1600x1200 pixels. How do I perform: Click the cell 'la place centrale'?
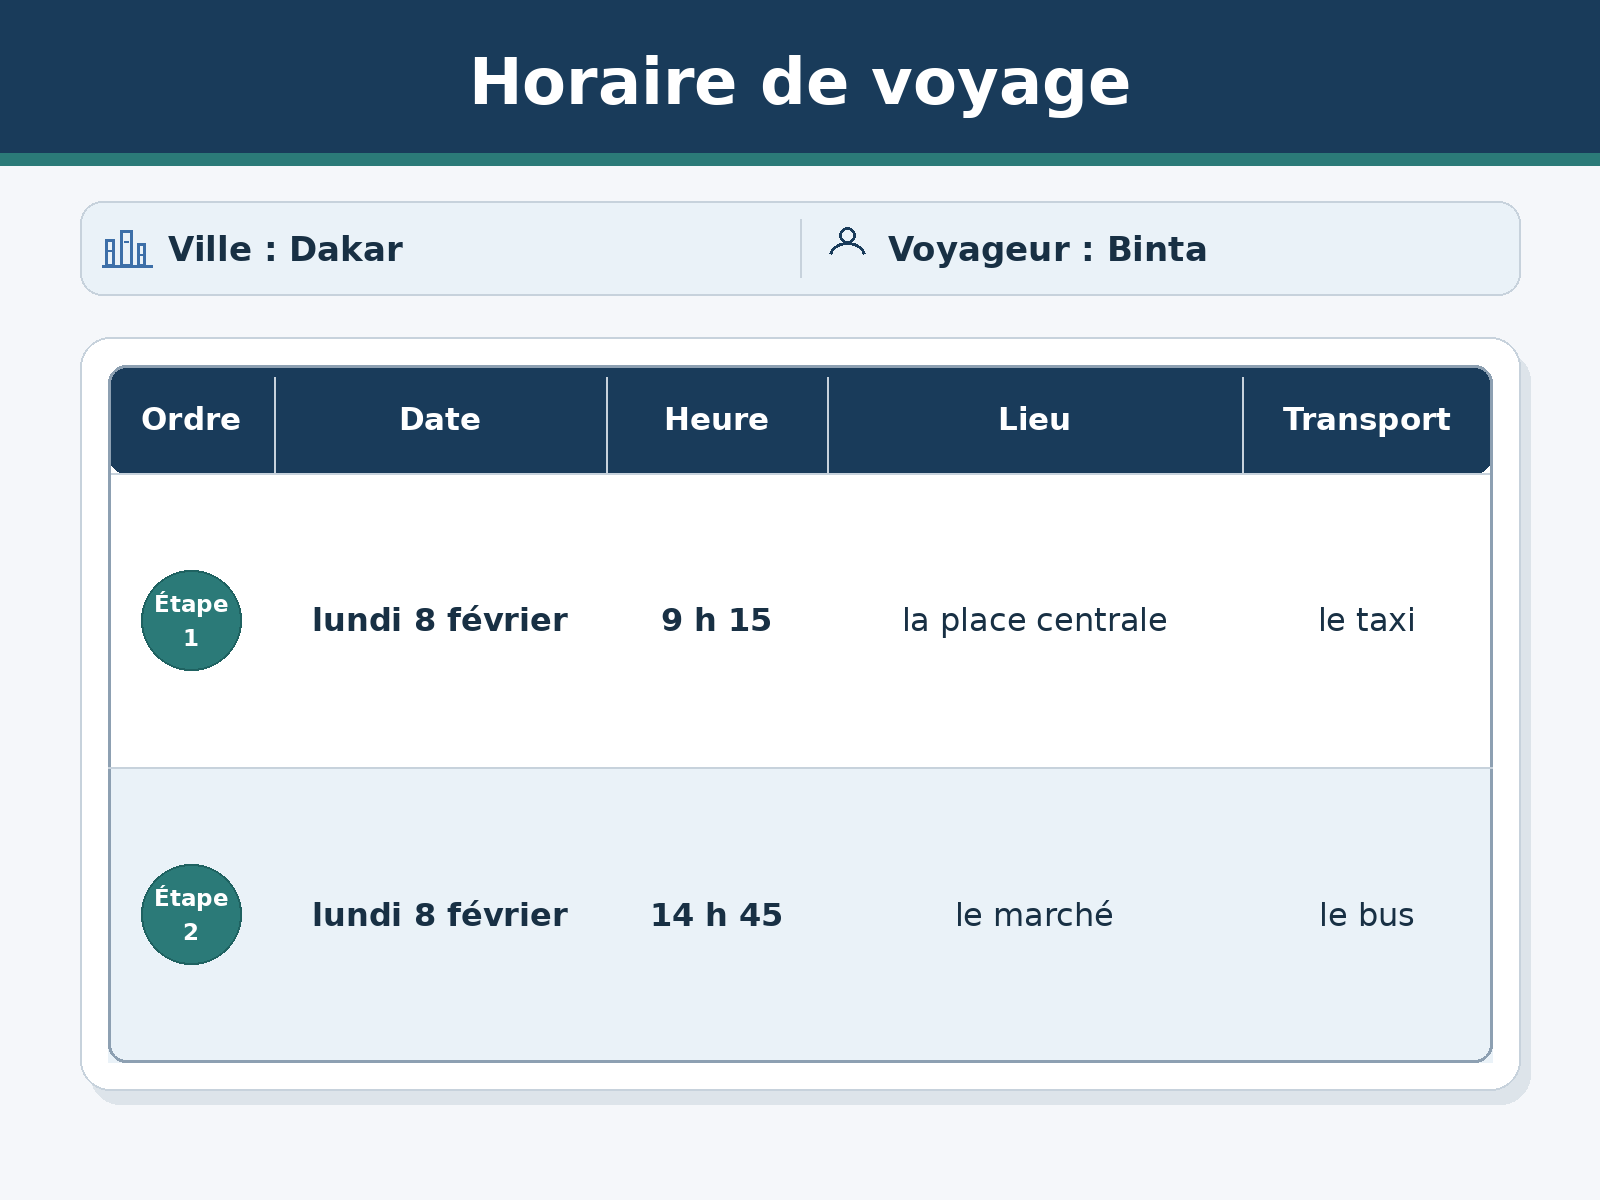[1034, 620]
